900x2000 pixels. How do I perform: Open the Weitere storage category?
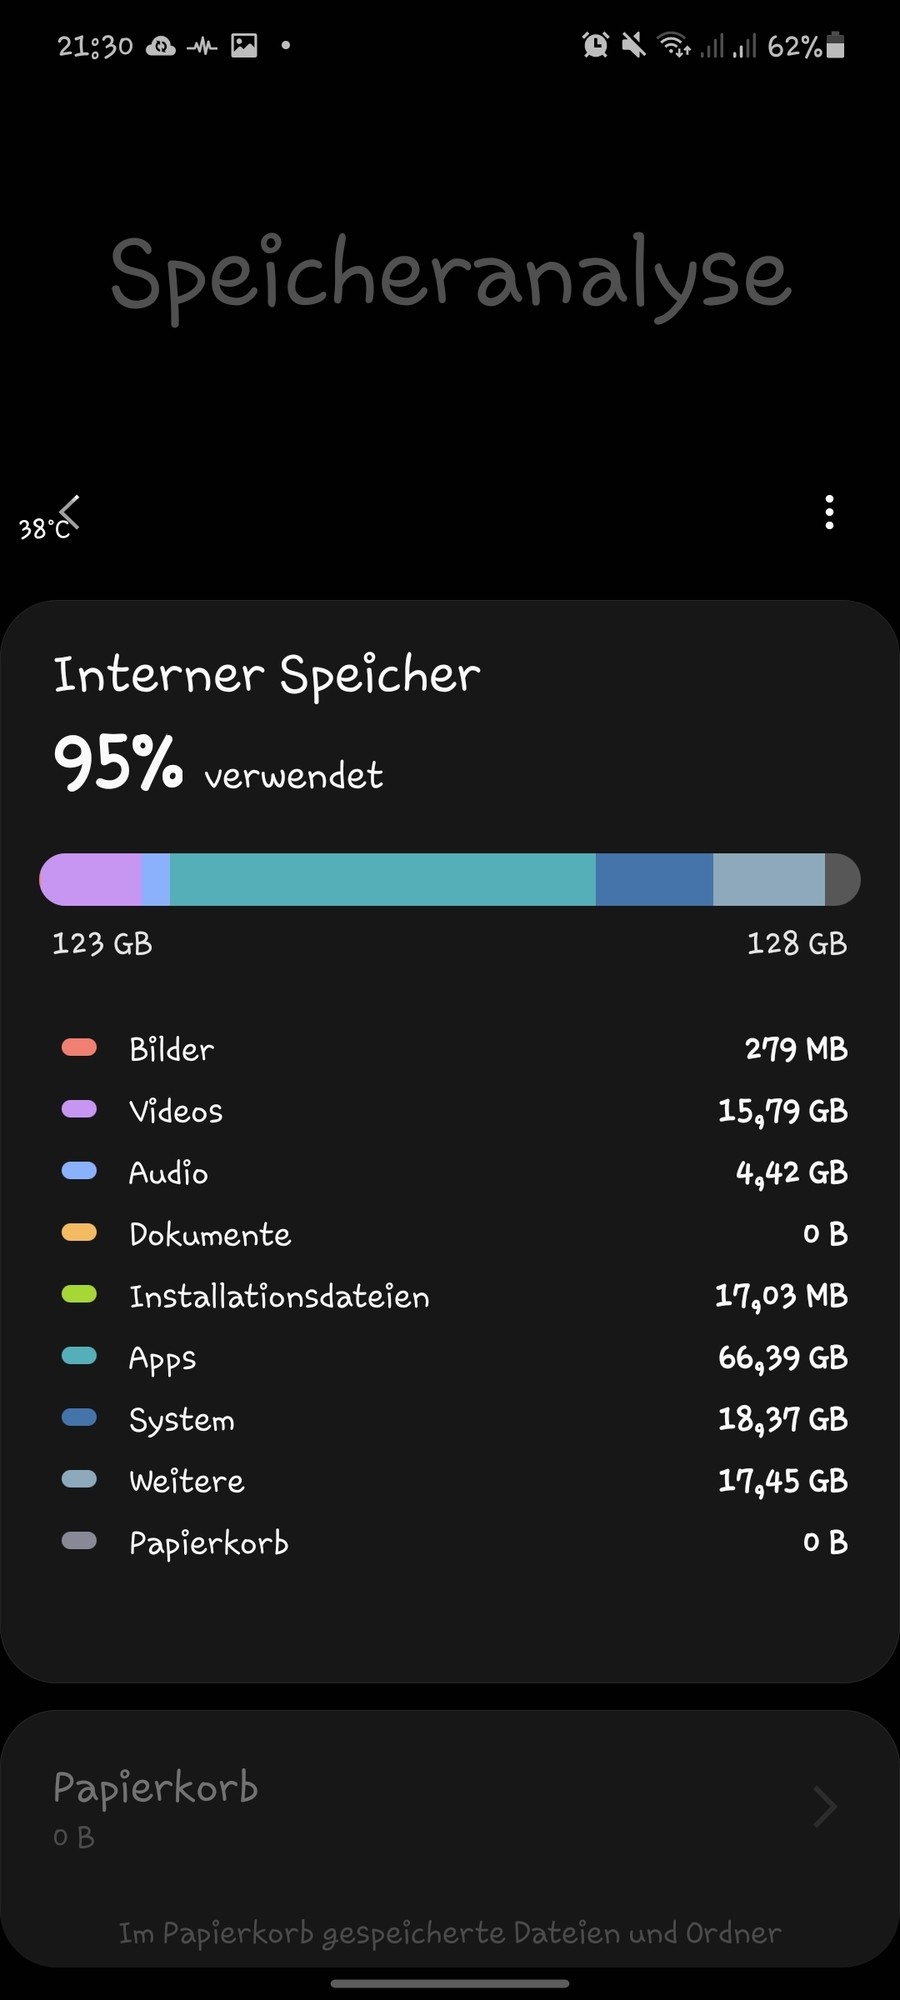pyautogui.click(x=186, y=1480)
